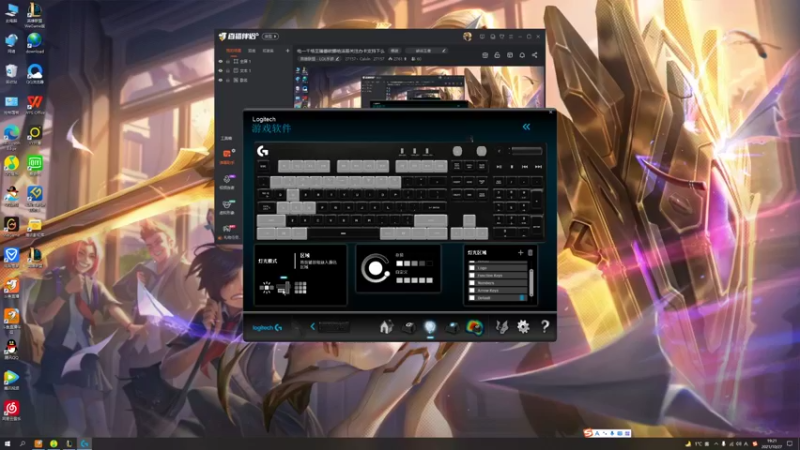
Task: Delete the lighting zone with the trash icon
Action: pos(530,253)
